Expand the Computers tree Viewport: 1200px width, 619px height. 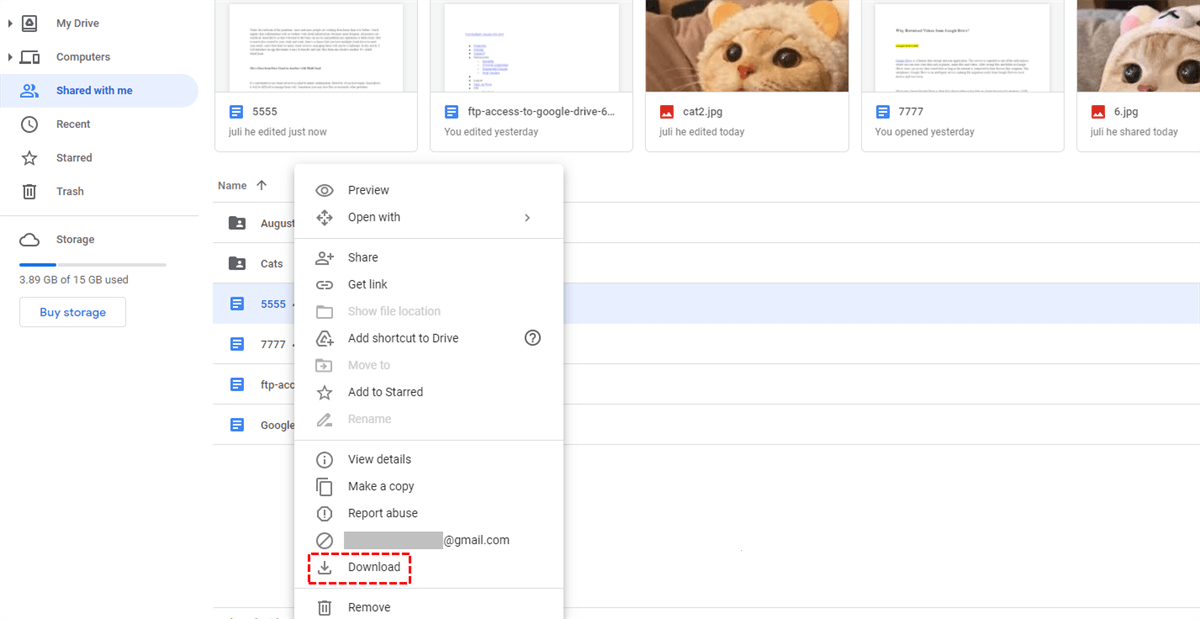[x=10, y=57]
